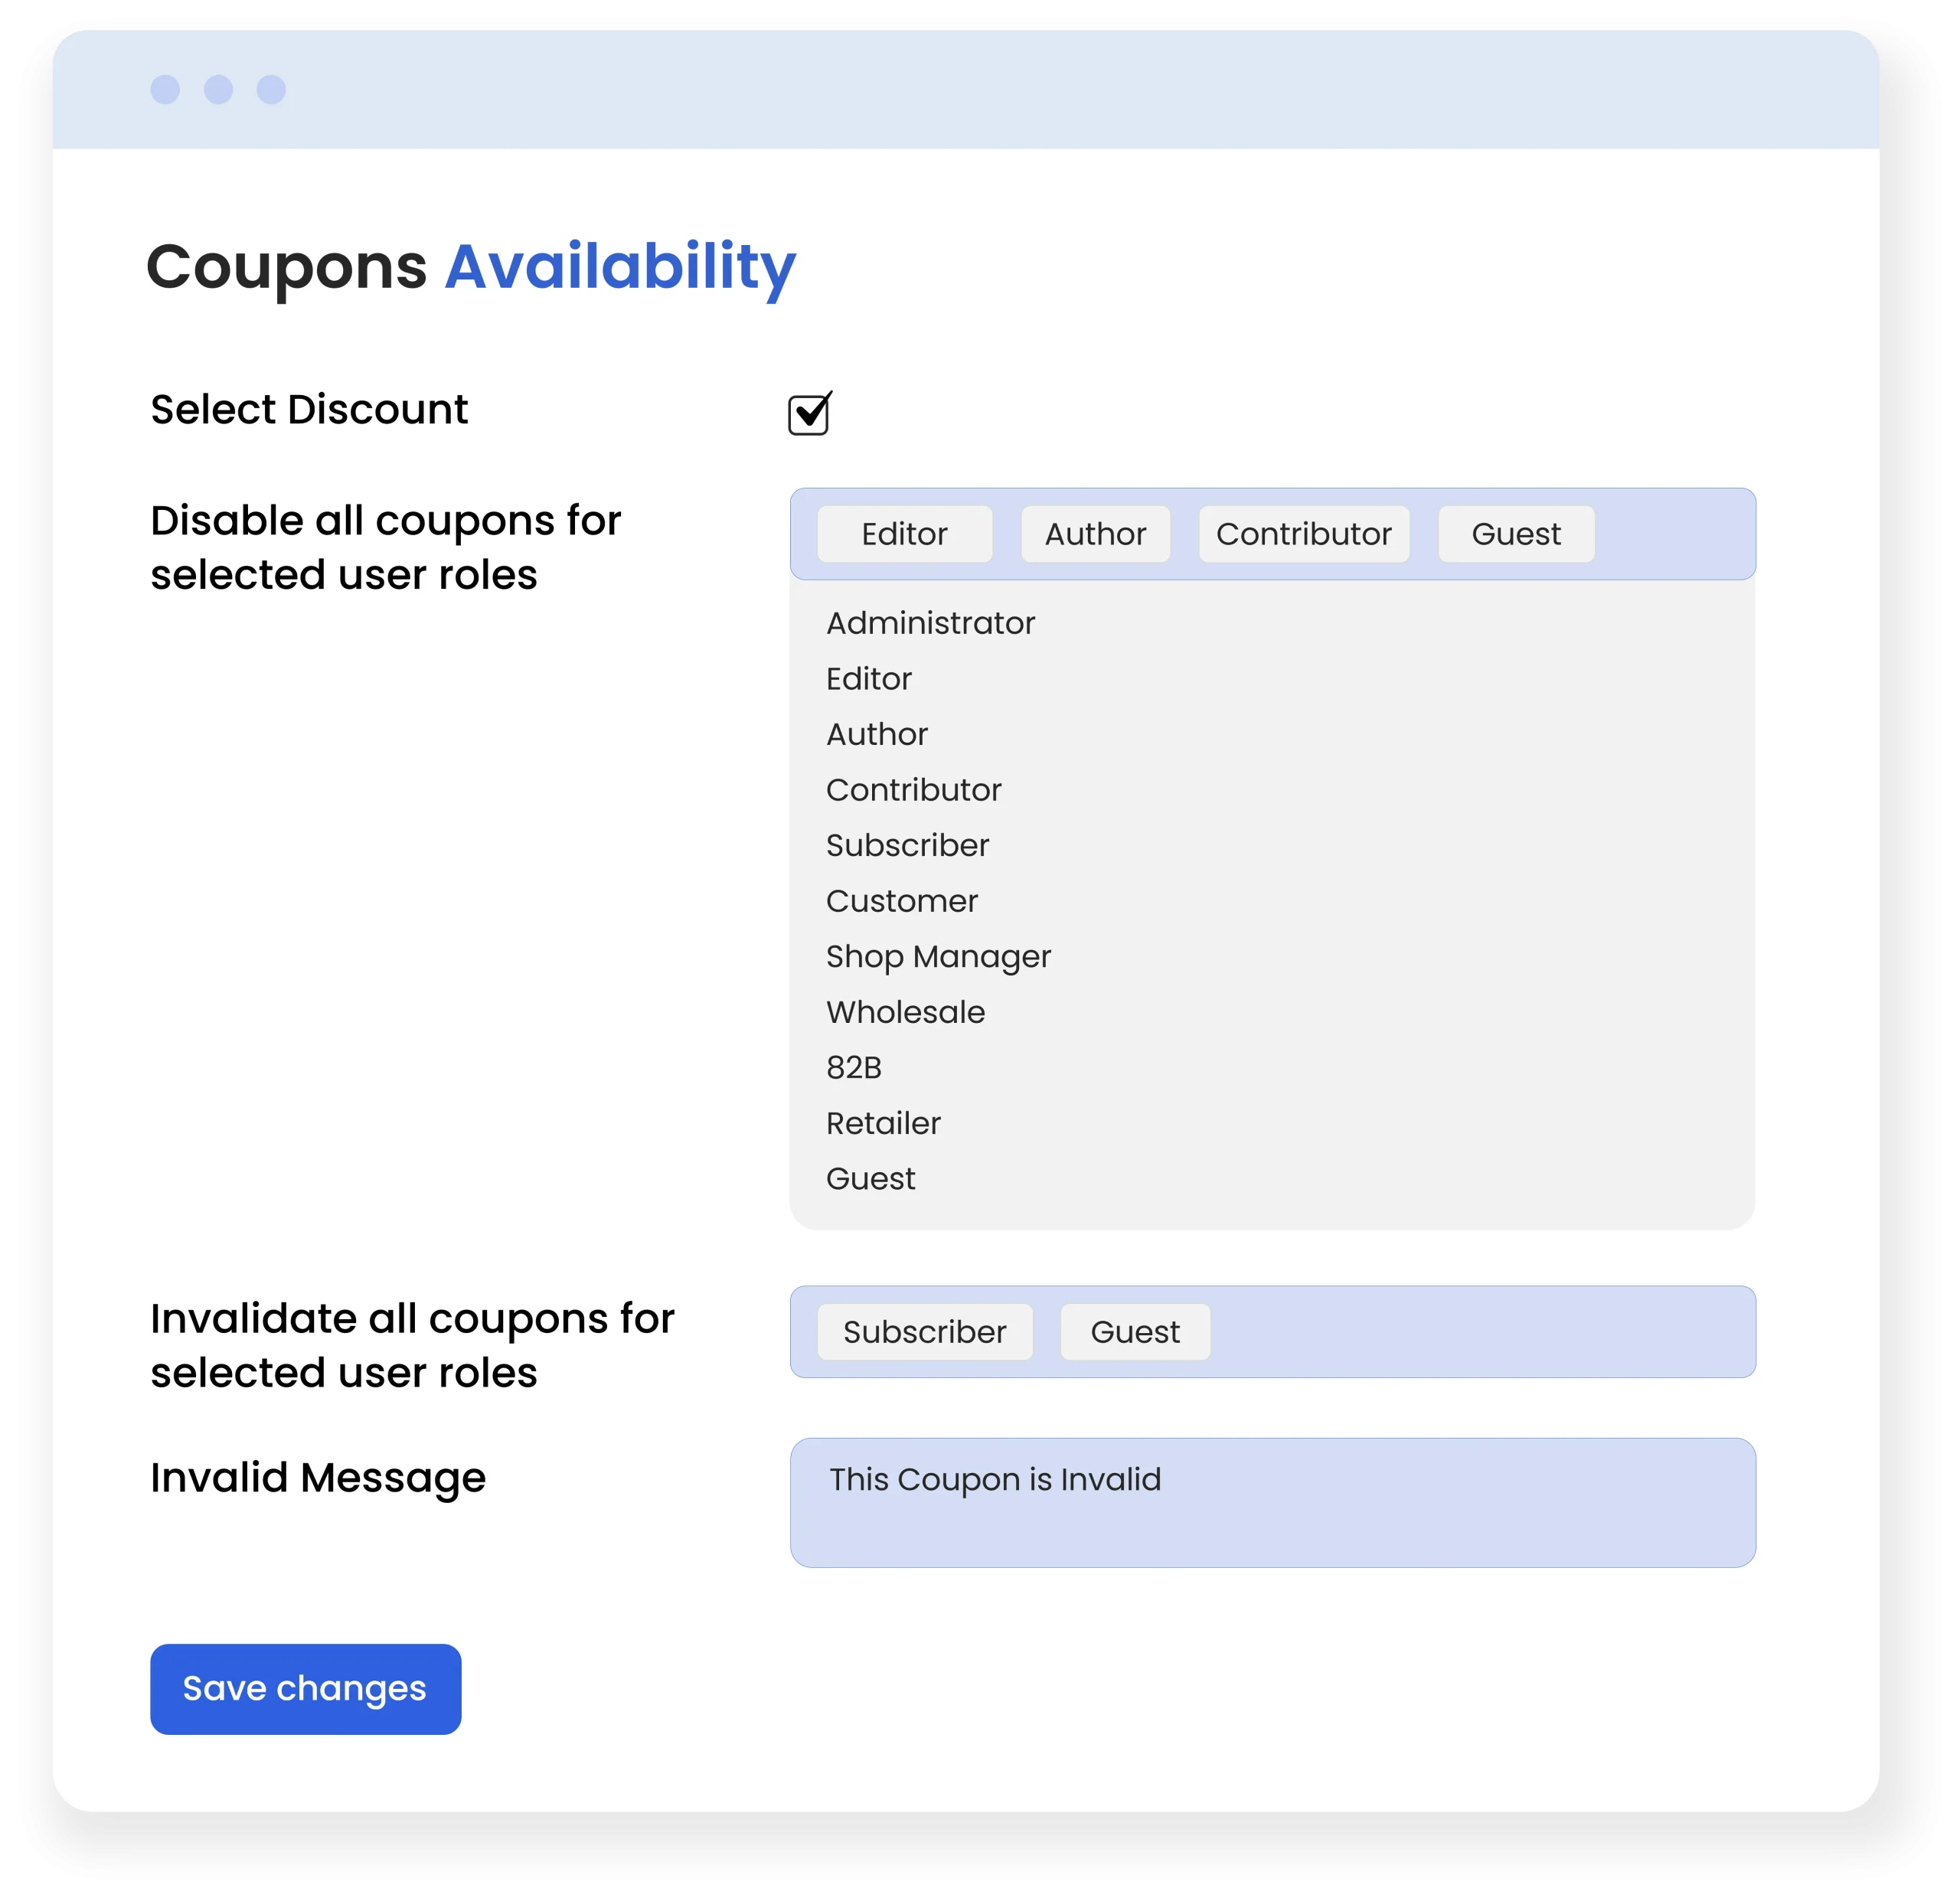
Task: Pick Shop Manager from the roles list
Action: (938, 957)
